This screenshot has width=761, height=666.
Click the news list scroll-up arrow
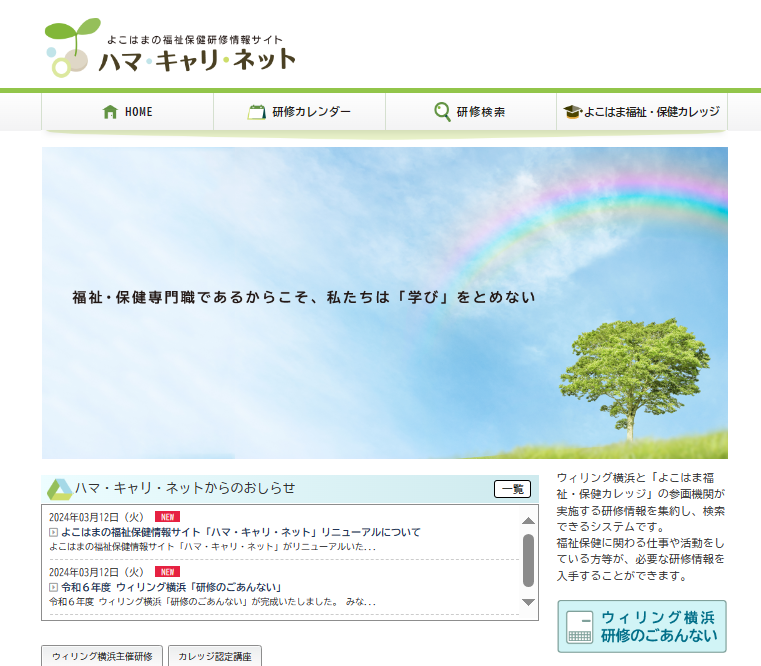528,521
